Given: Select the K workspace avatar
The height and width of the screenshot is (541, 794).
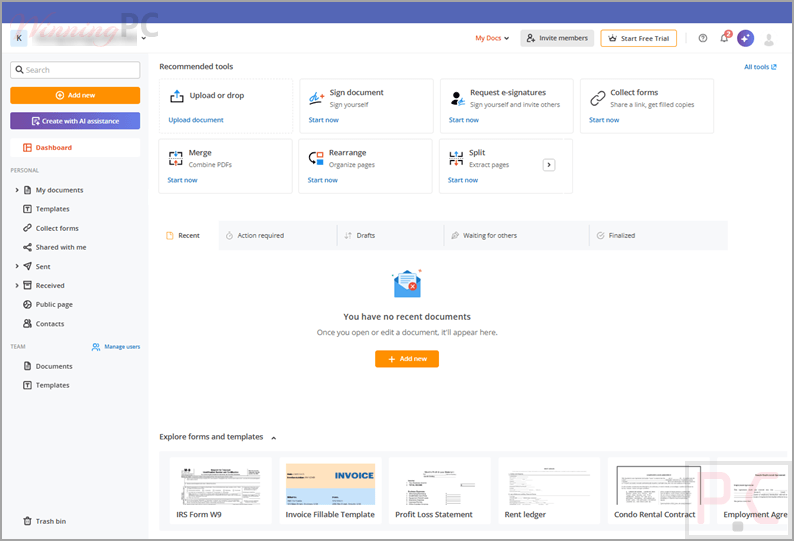Looking at the screenshot, I should pos(19,38).
